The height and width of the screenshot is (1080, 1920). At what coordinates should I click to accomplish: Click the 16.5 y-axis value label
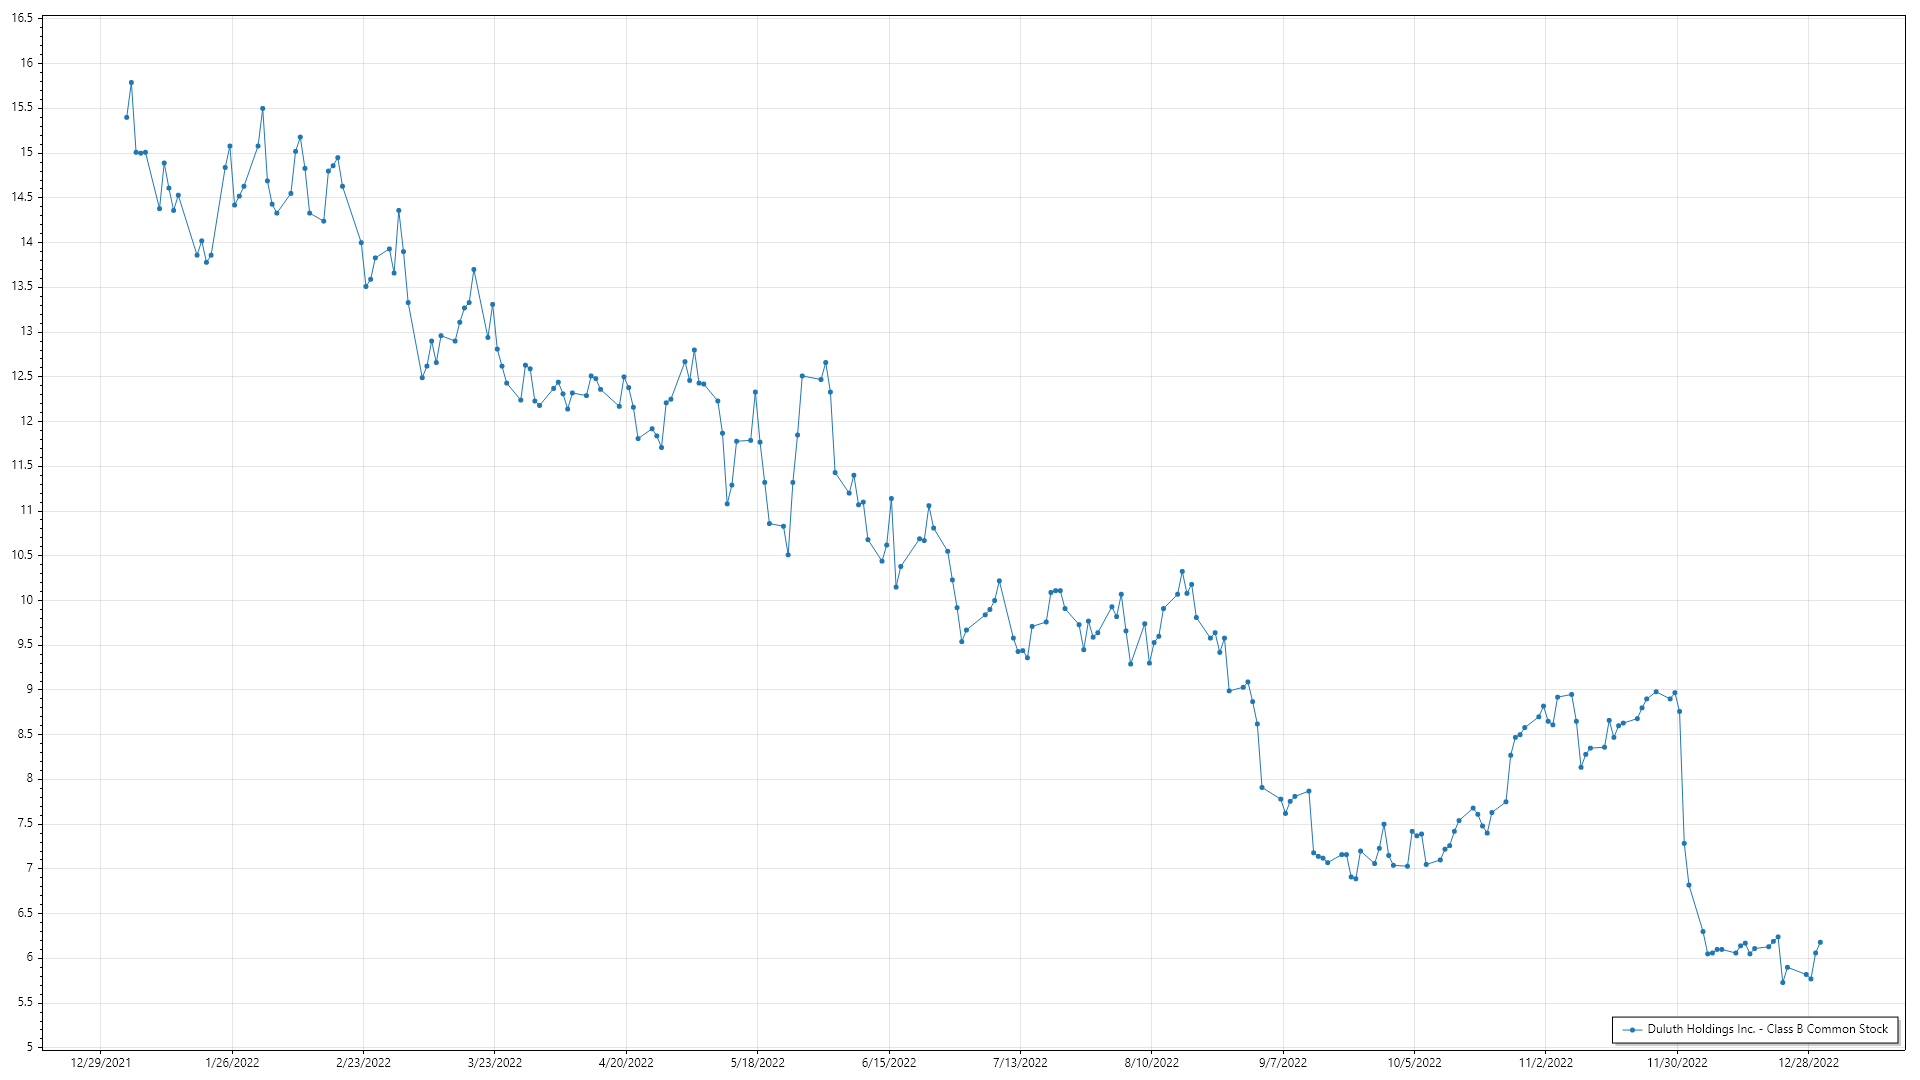pyautogui.click(x=22, y=18)
